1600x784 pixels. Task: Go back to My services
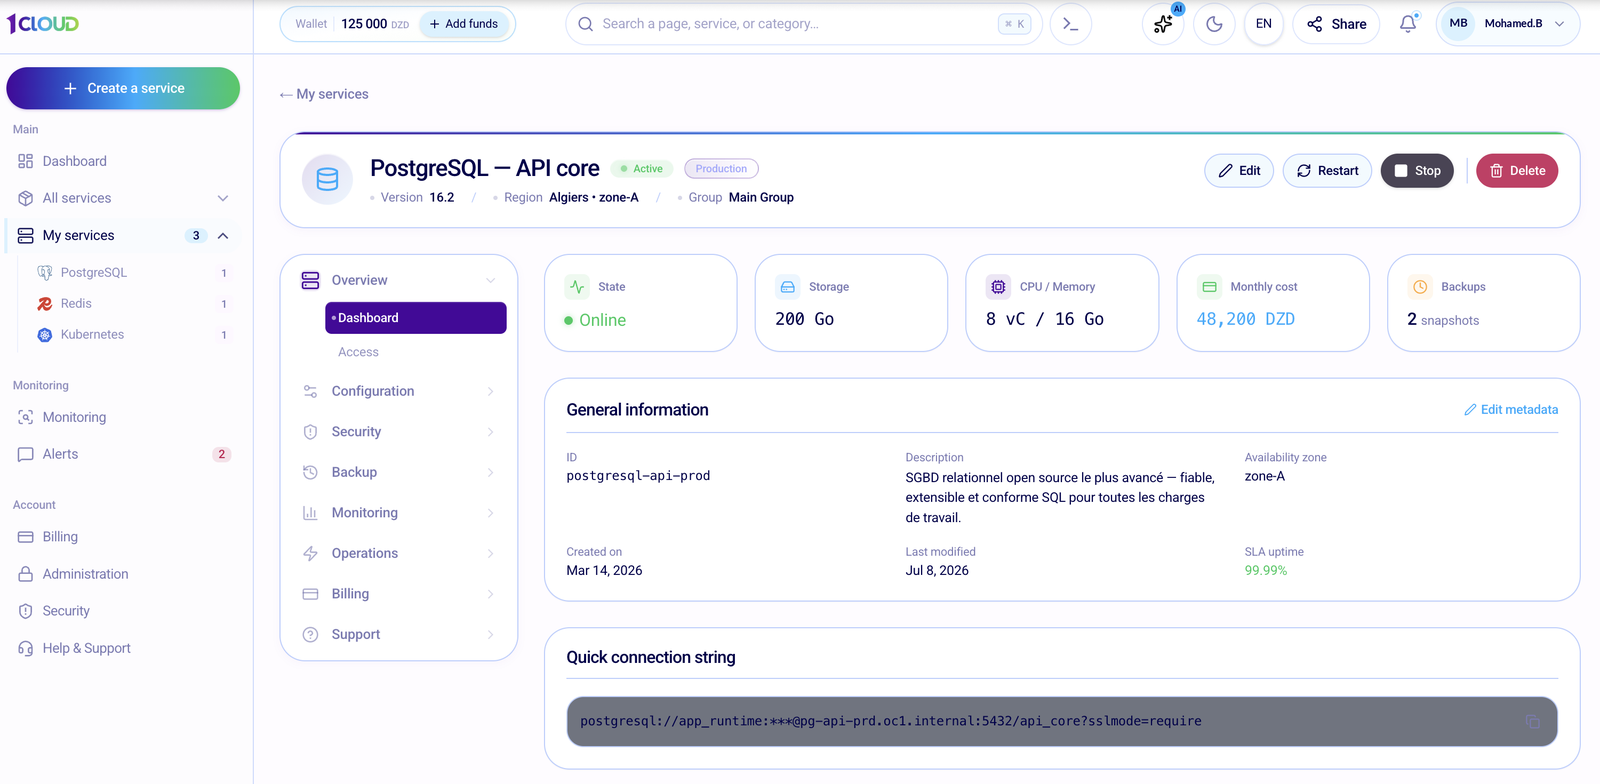tap(324, 94)
